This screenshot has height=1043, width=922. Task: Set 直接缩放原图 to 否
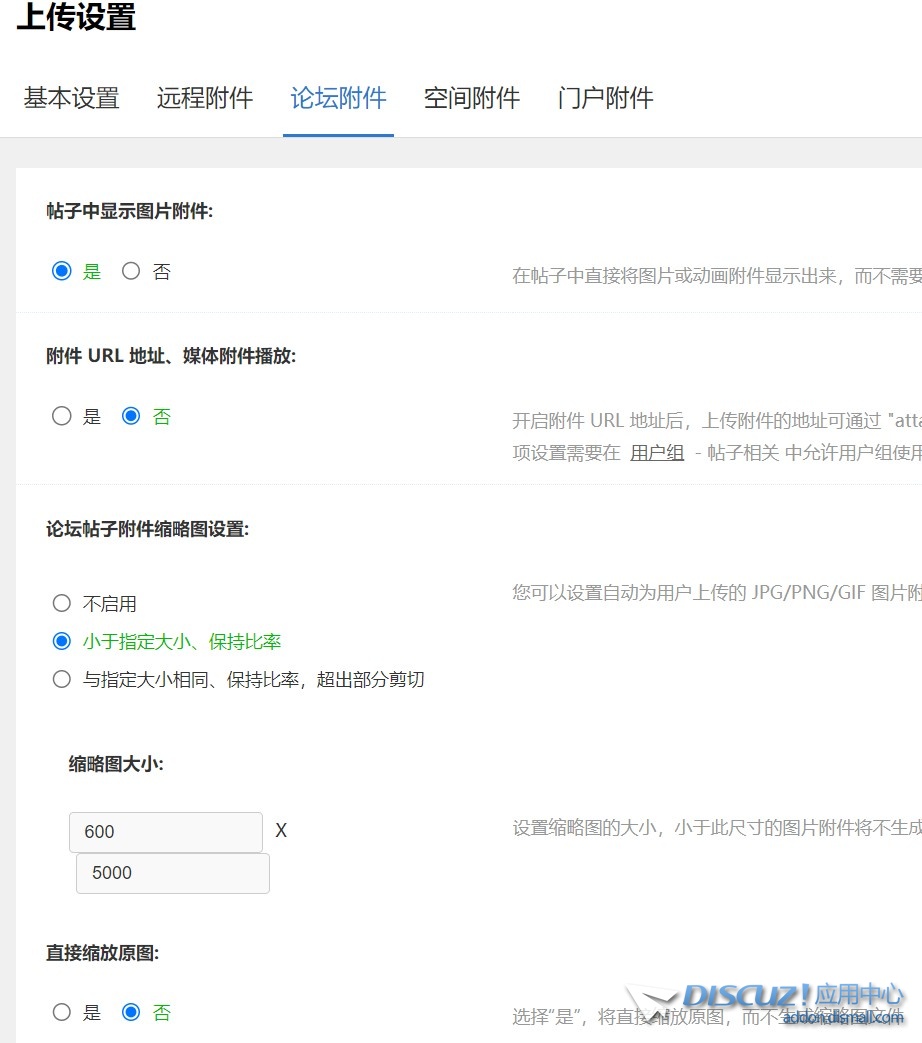click(x=131, y=1012)
